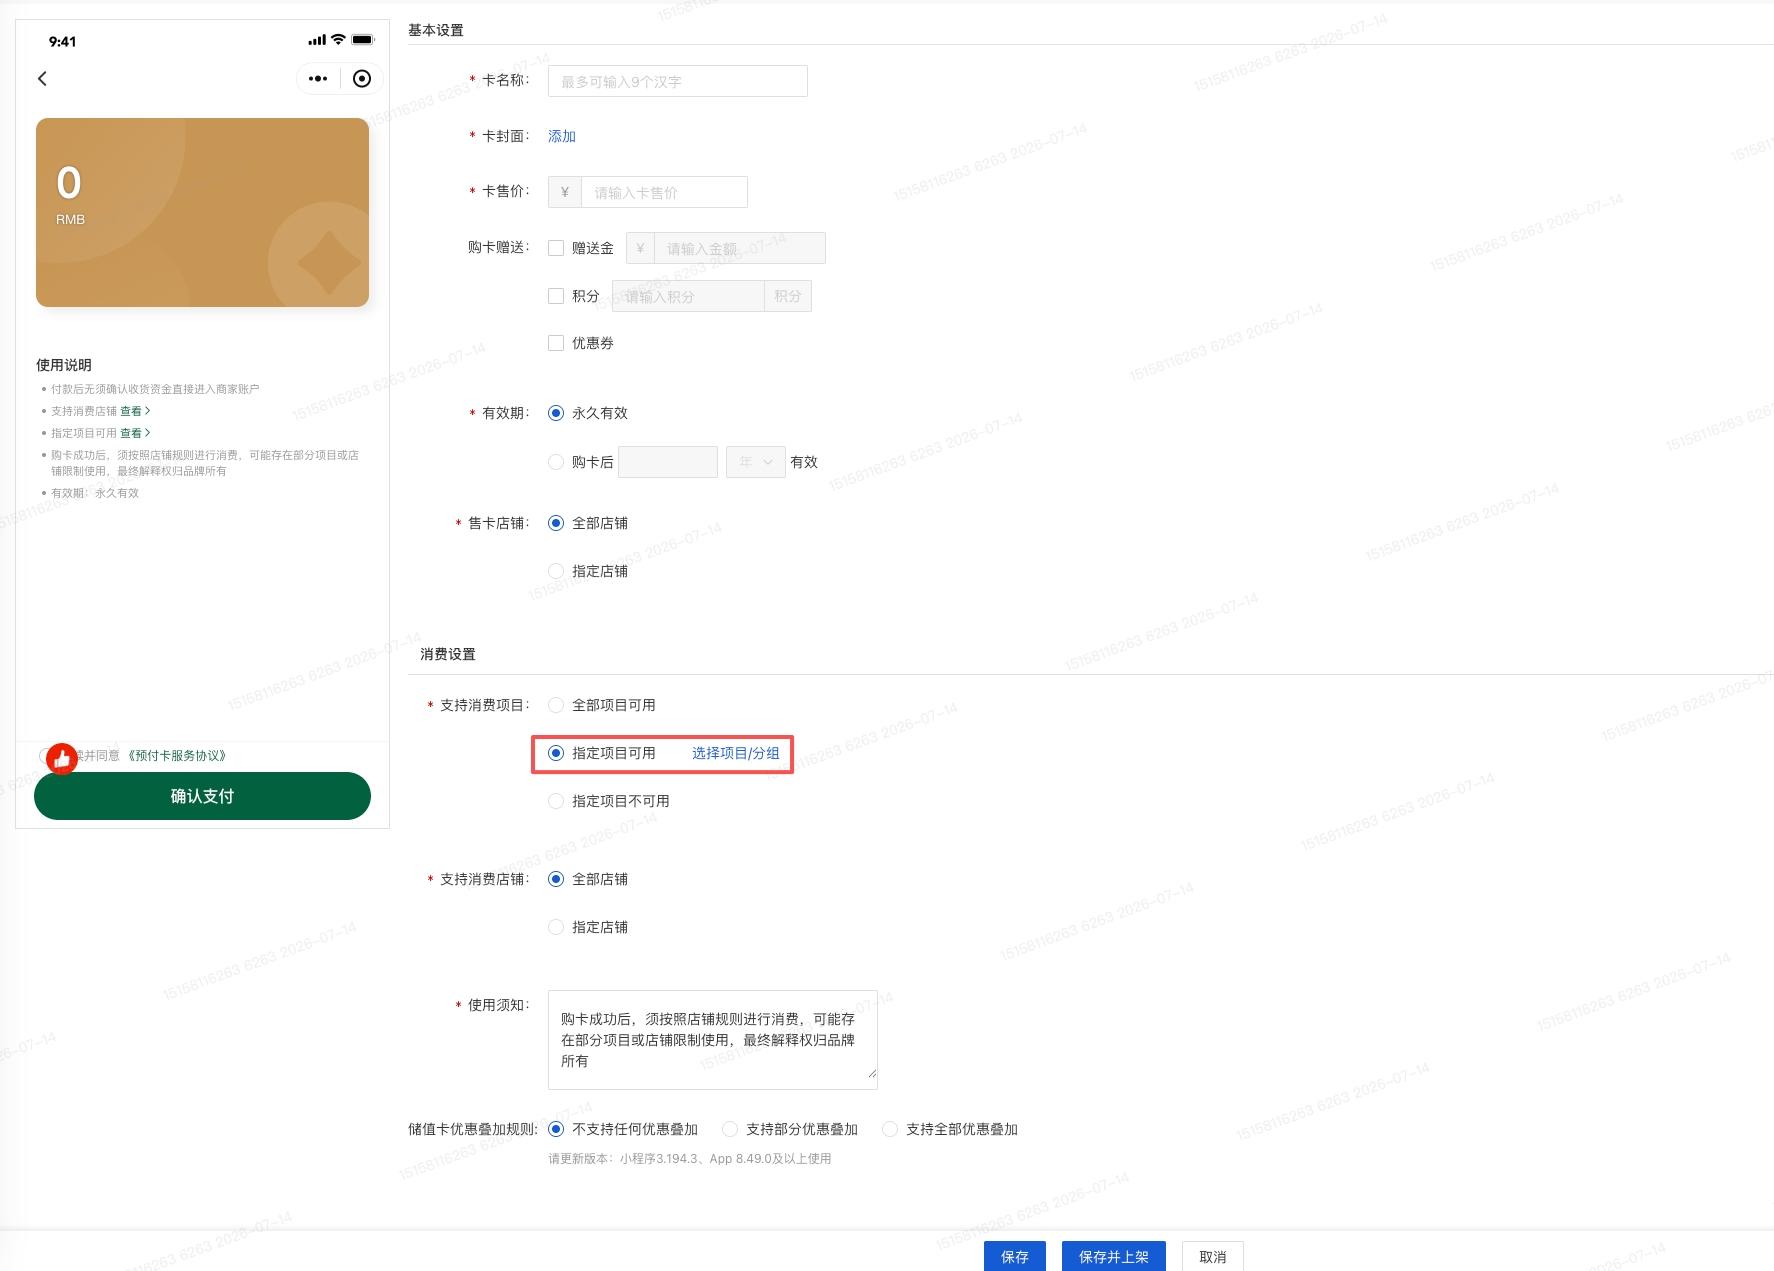The width and height of the screenshot is (1774, 1271).
Task: Expand the 年 unit dropdown
Action: [755, 462]
